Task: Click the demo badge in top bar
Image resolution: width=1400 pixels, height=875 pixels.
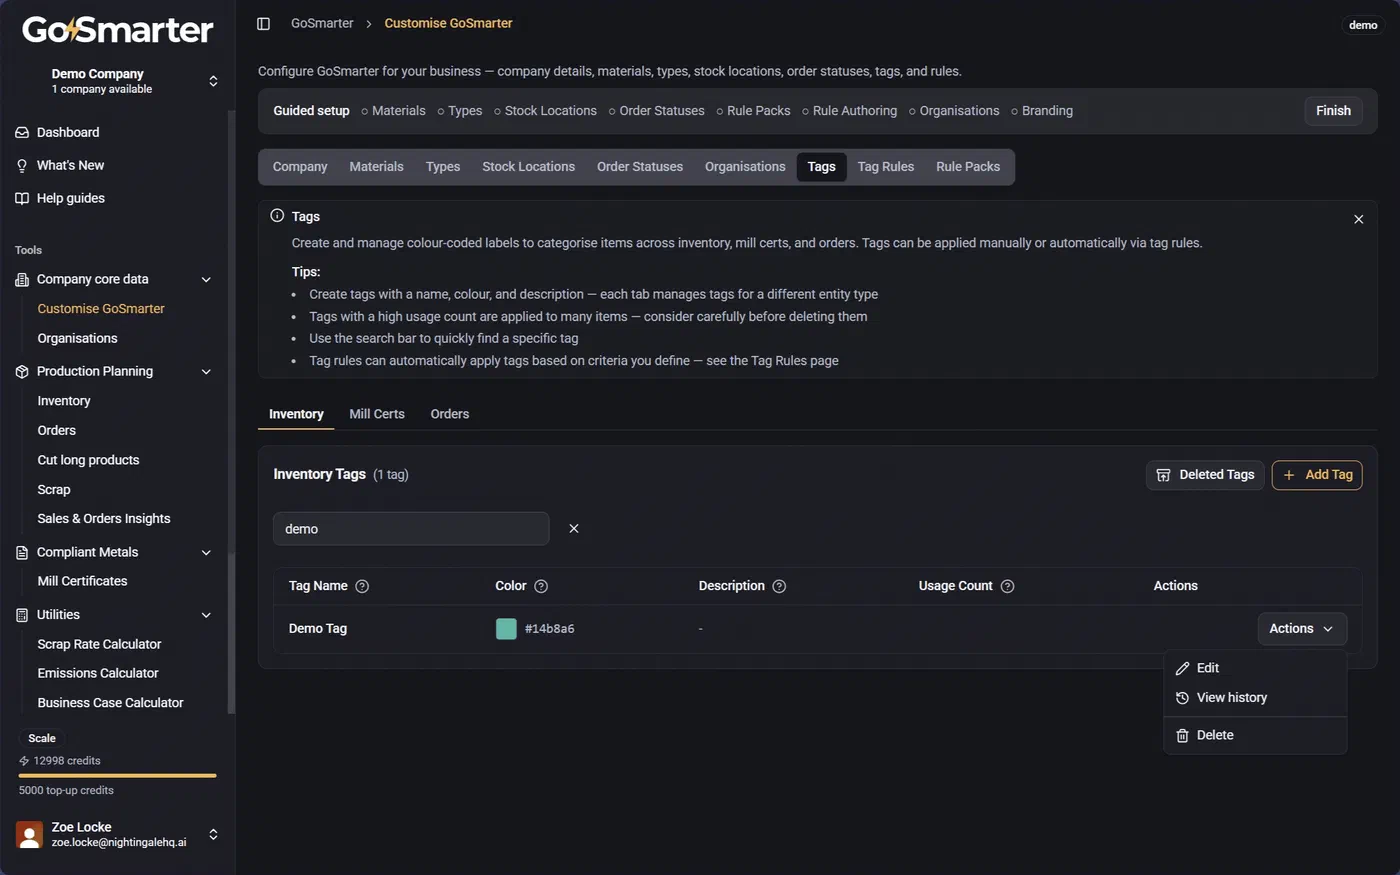Action: coord(1363,25)
